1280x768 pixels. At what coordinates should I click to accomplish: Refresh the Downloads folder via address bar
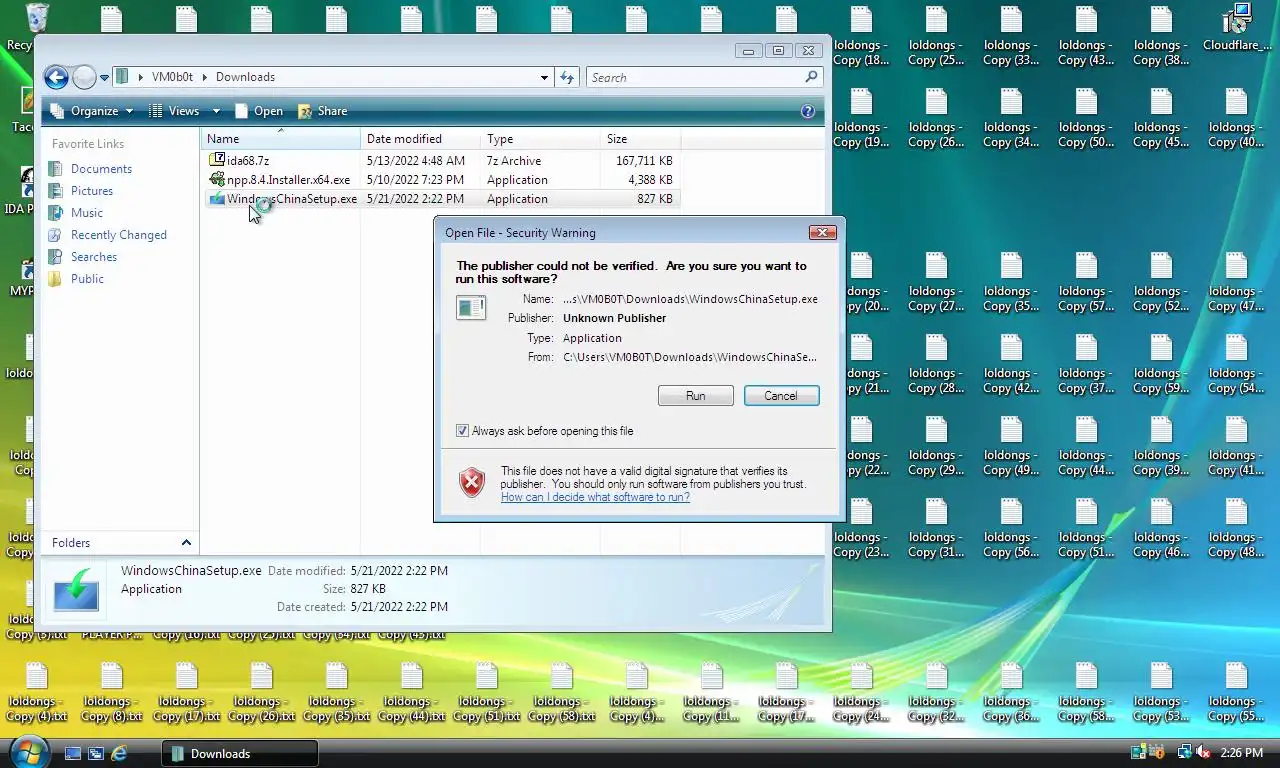point(567,77)
